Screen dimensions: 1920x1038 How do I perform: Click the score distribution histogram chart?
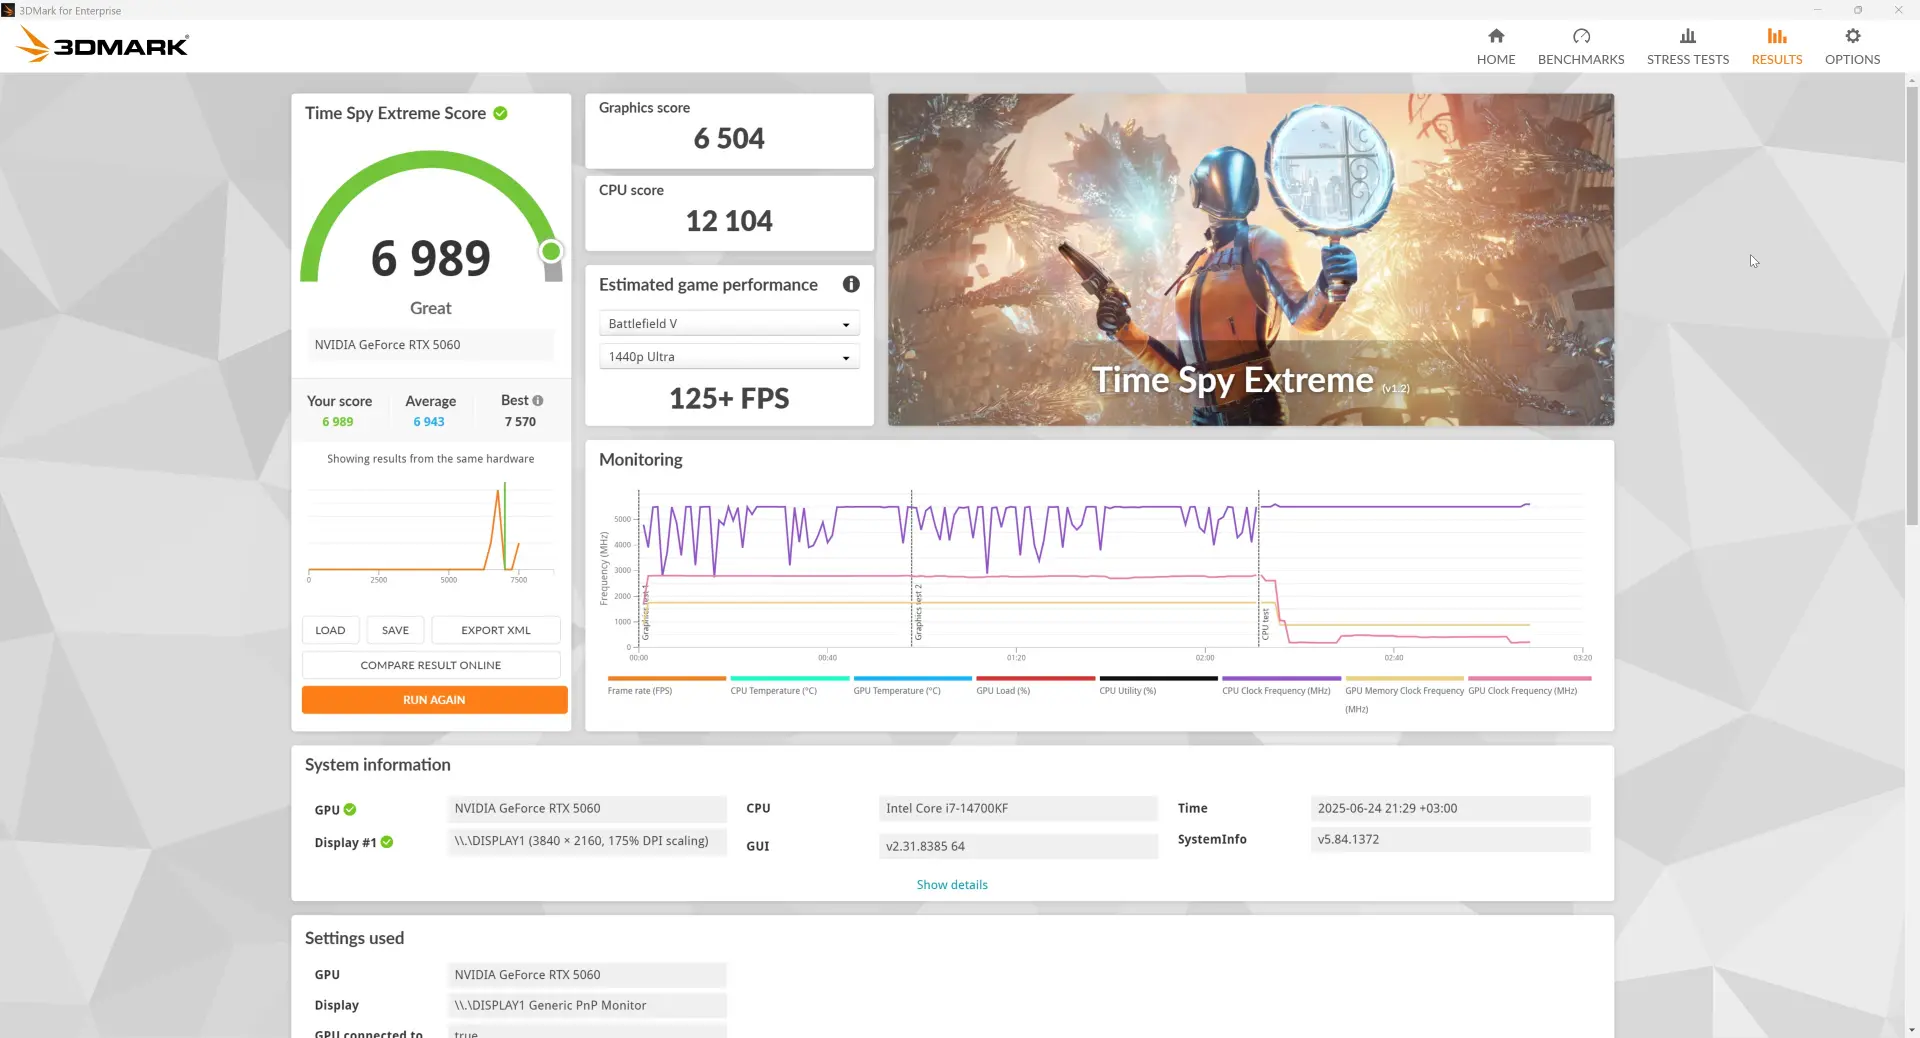pyautogui.click(x=431, y=530)
